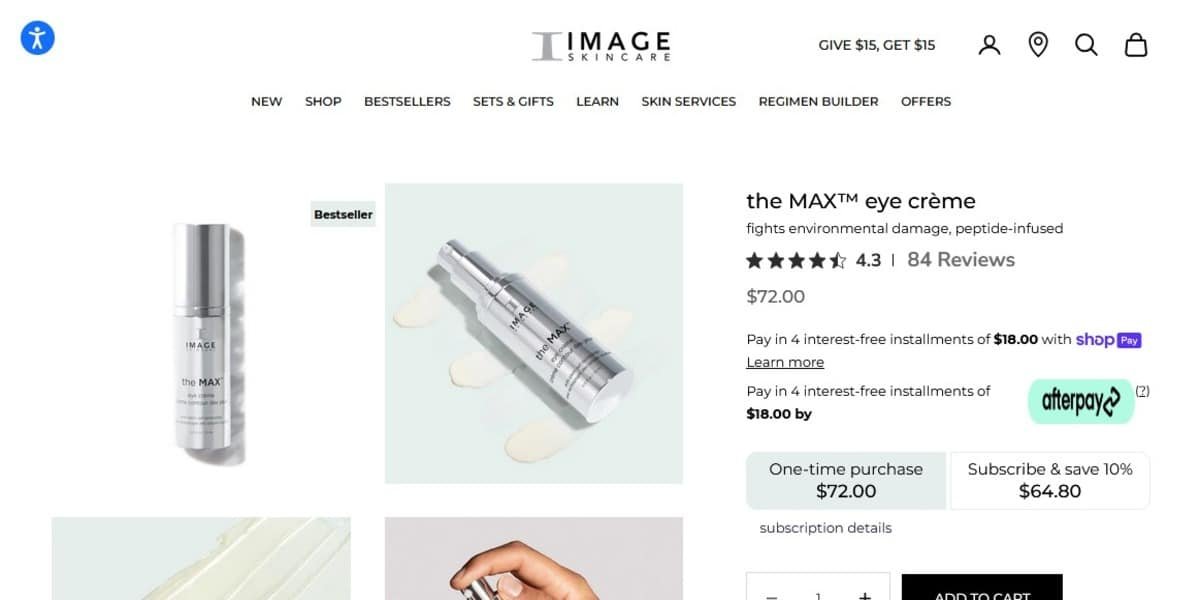
Task: Click the Afterpay logo badge
Action: click(x=1081, y=401)
